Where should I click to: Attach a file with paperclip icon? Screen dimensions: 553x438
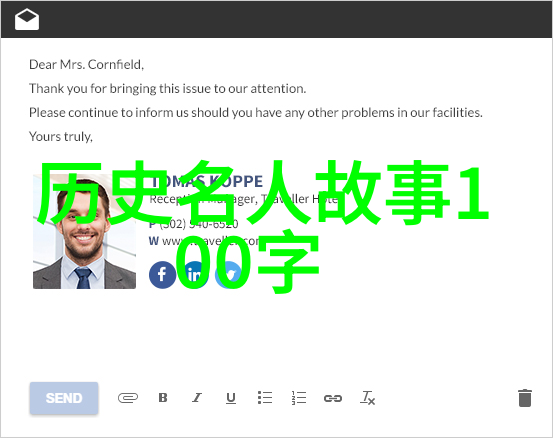point(128,398)
